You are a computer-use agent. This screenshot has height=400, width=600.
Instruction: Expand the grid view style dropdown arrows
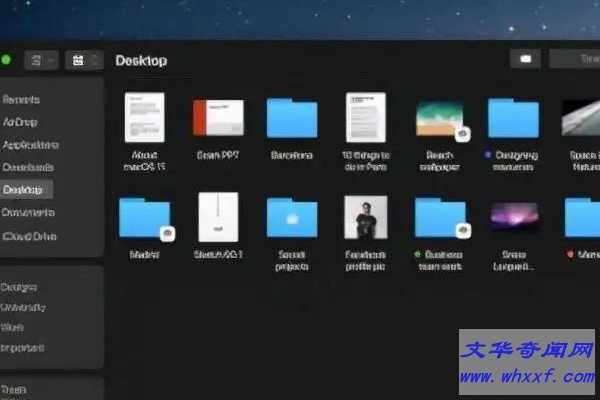point(95,60)
